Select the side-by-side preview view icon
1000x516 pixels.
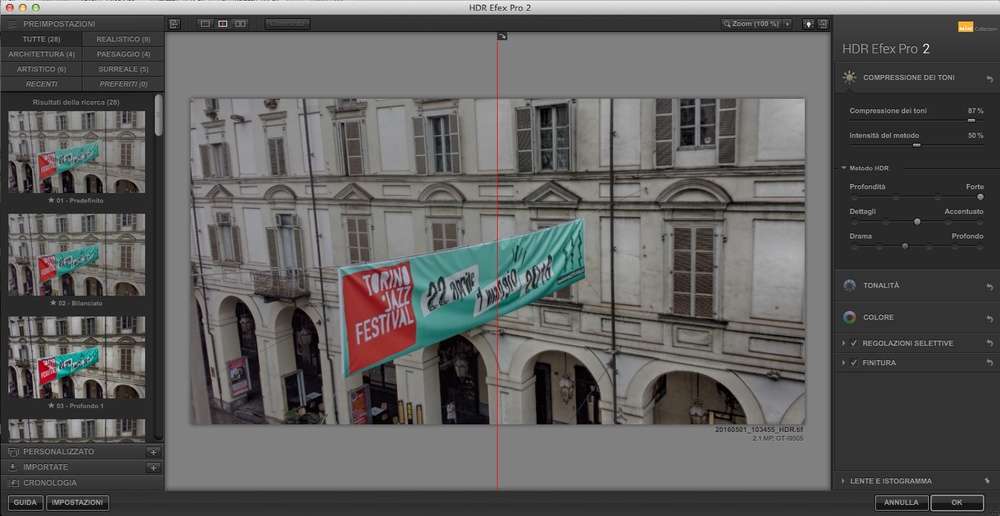(241, 23)
